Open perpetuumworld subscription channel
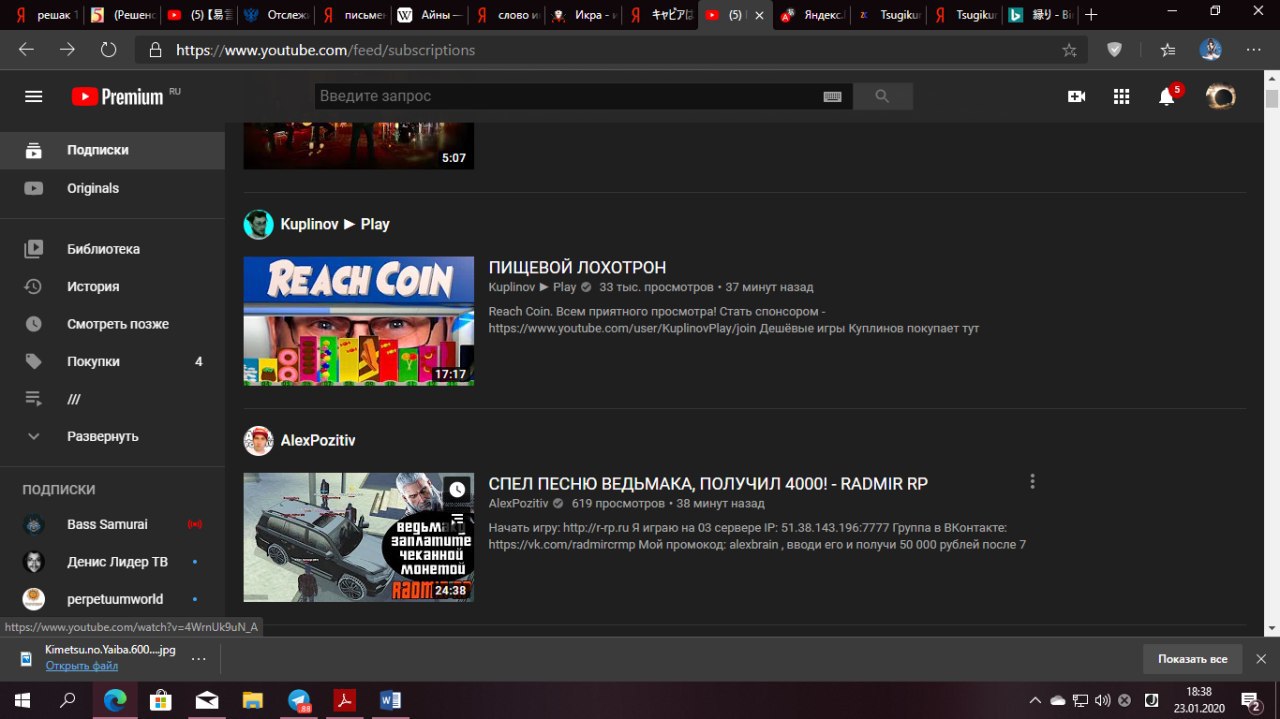This screenshot has height=719, width=1280. 112,599
